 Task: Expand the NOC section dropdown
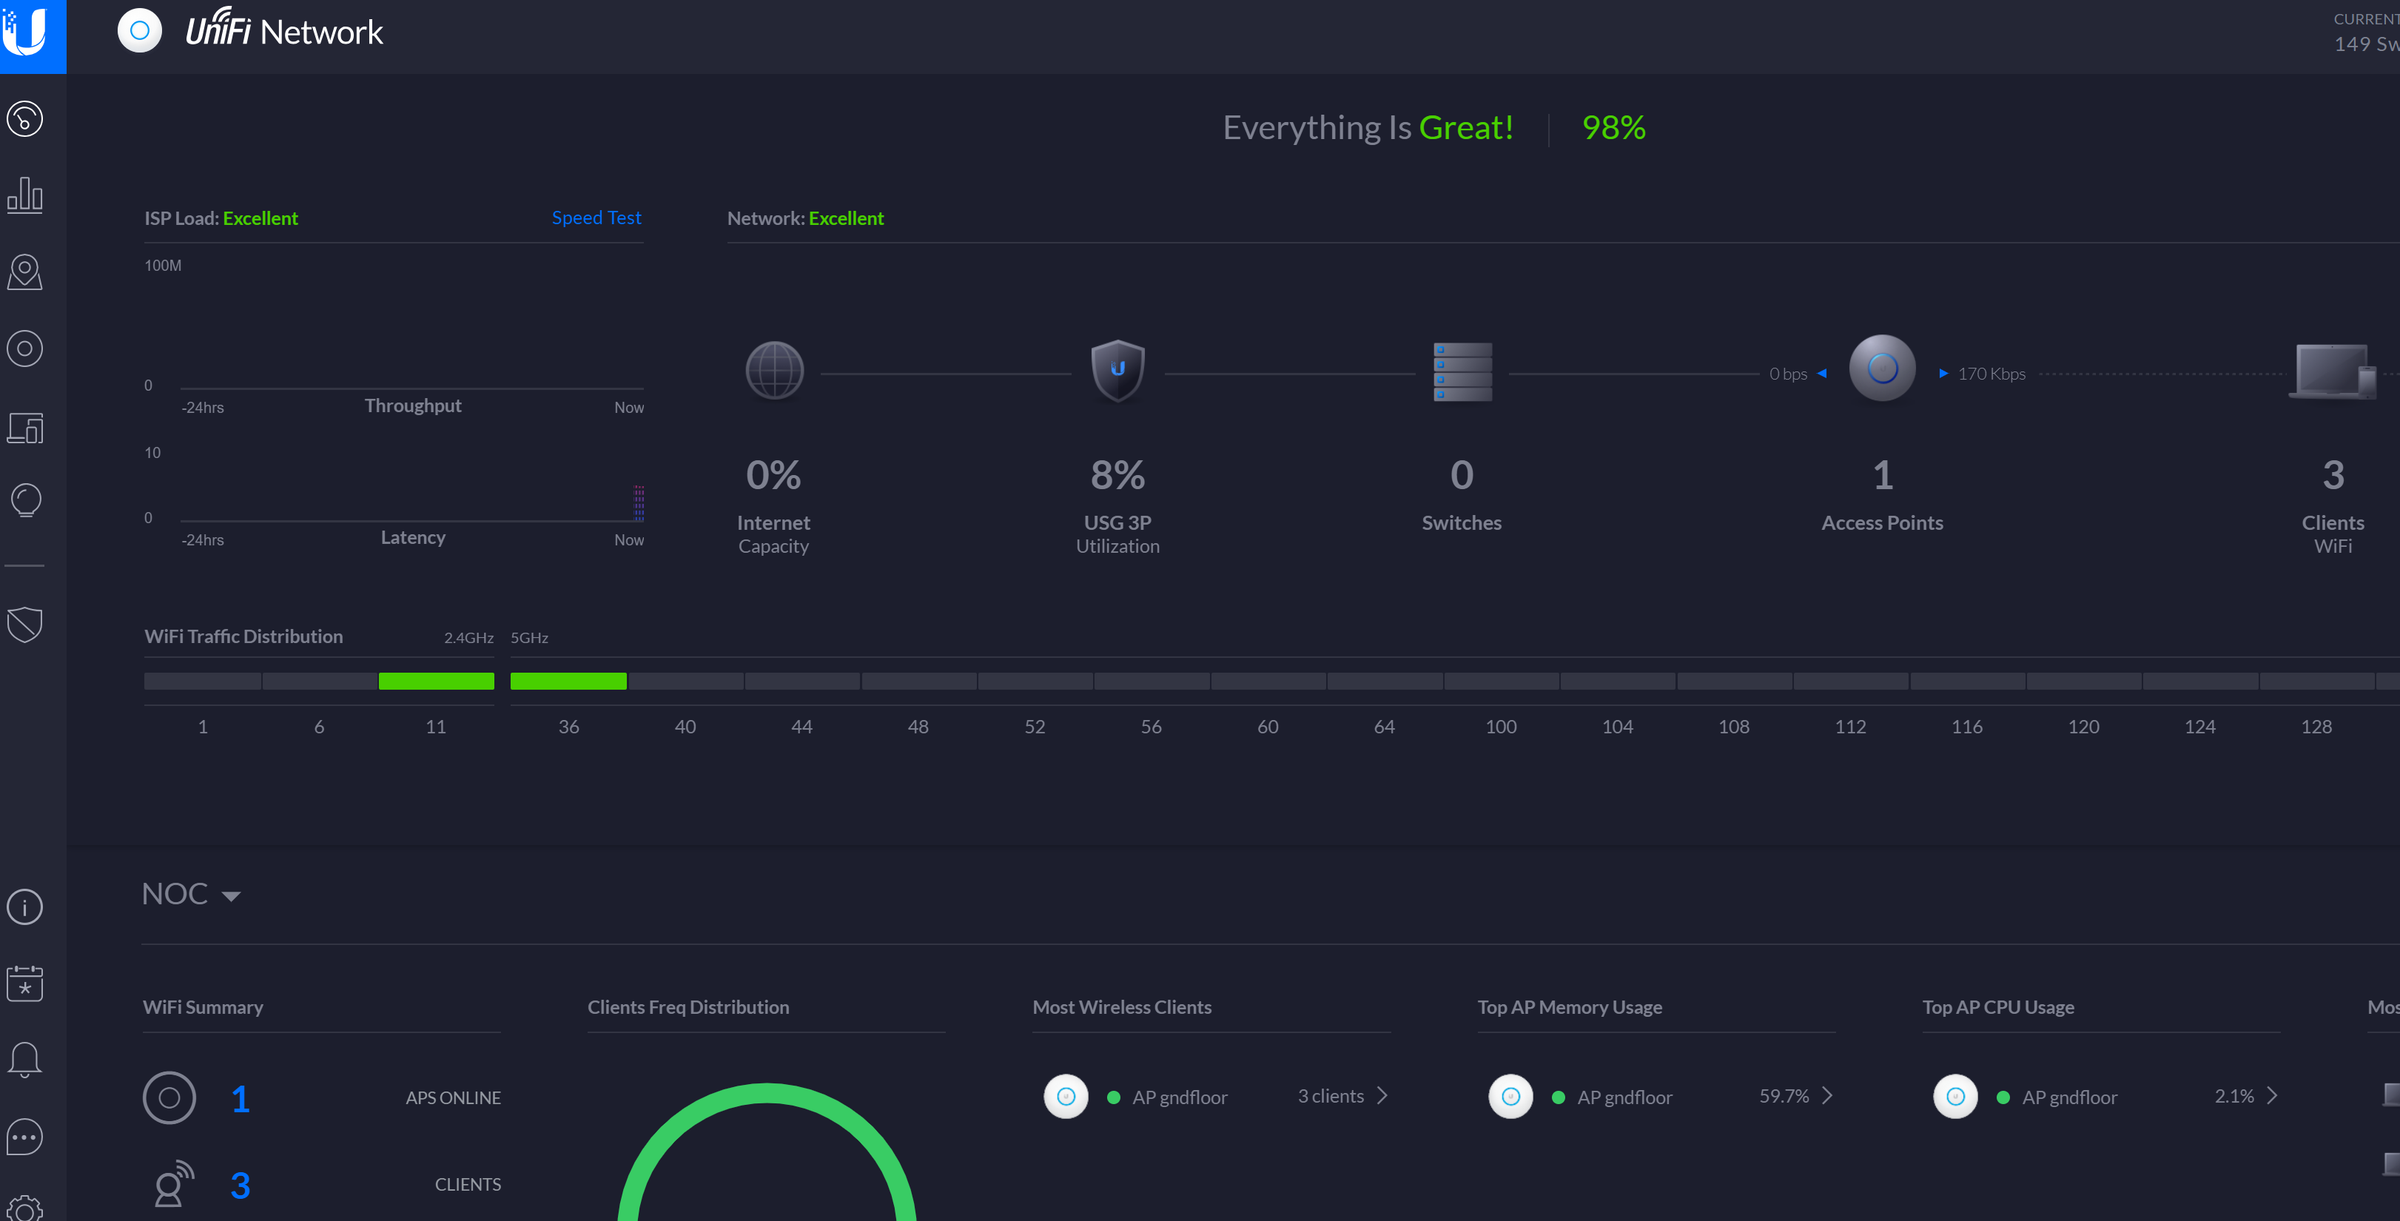233,894
